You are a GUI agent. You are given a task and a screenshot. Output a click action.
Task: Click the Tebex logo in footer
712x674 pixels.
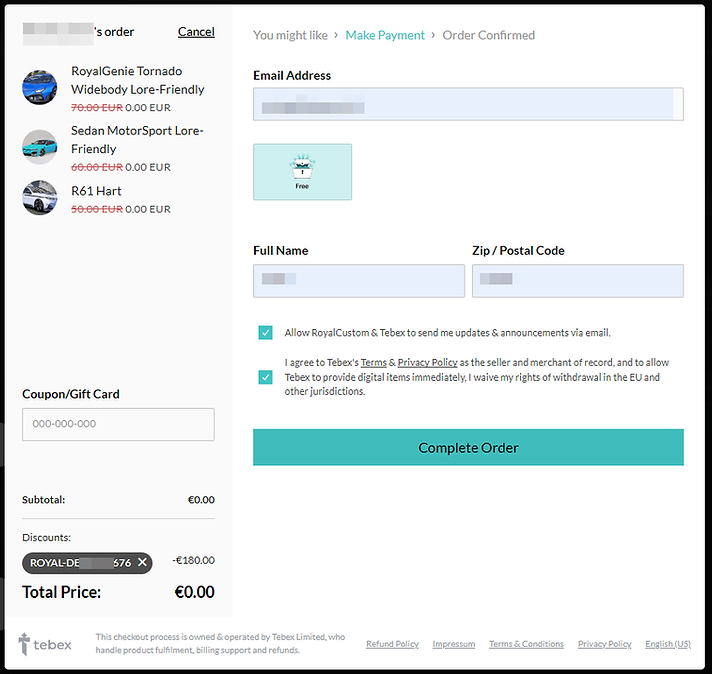click(45, 644)
